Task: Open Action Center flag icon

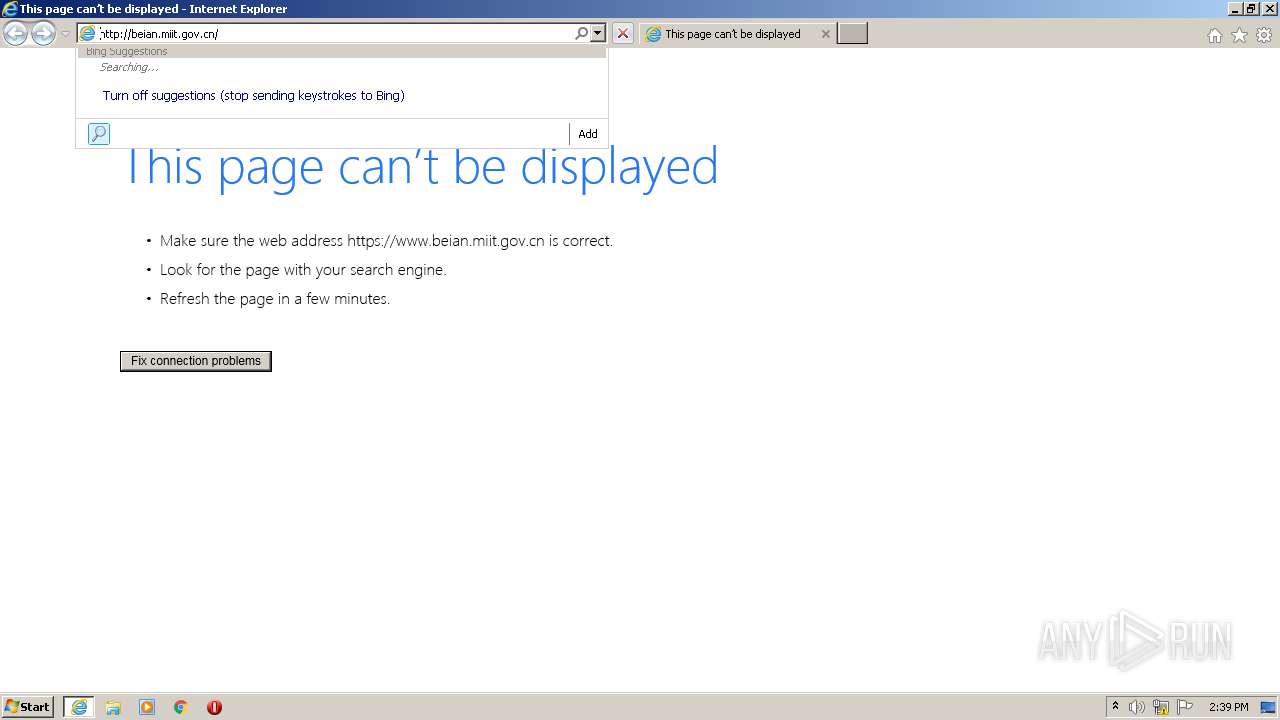Action: tap(1185, 707)
